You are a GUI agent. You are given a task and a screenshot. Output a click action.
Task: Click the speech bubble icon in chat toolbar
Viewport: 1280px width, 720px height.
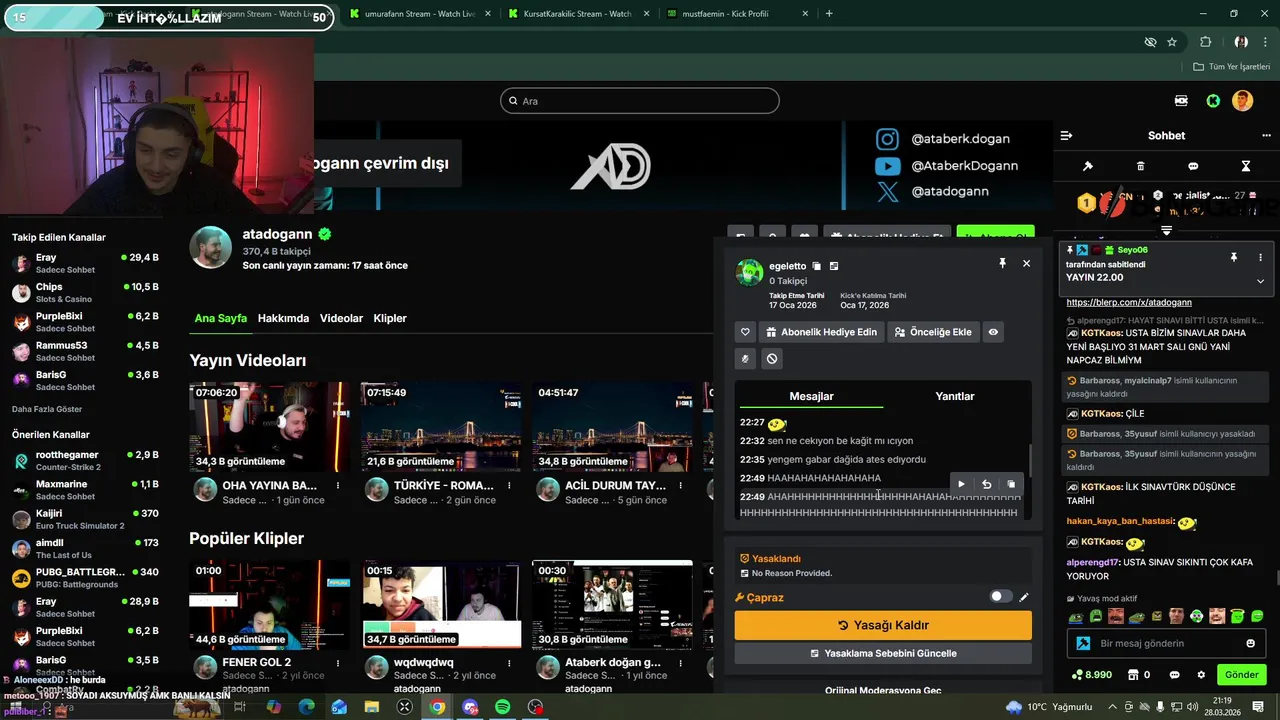pos(1193,166)
